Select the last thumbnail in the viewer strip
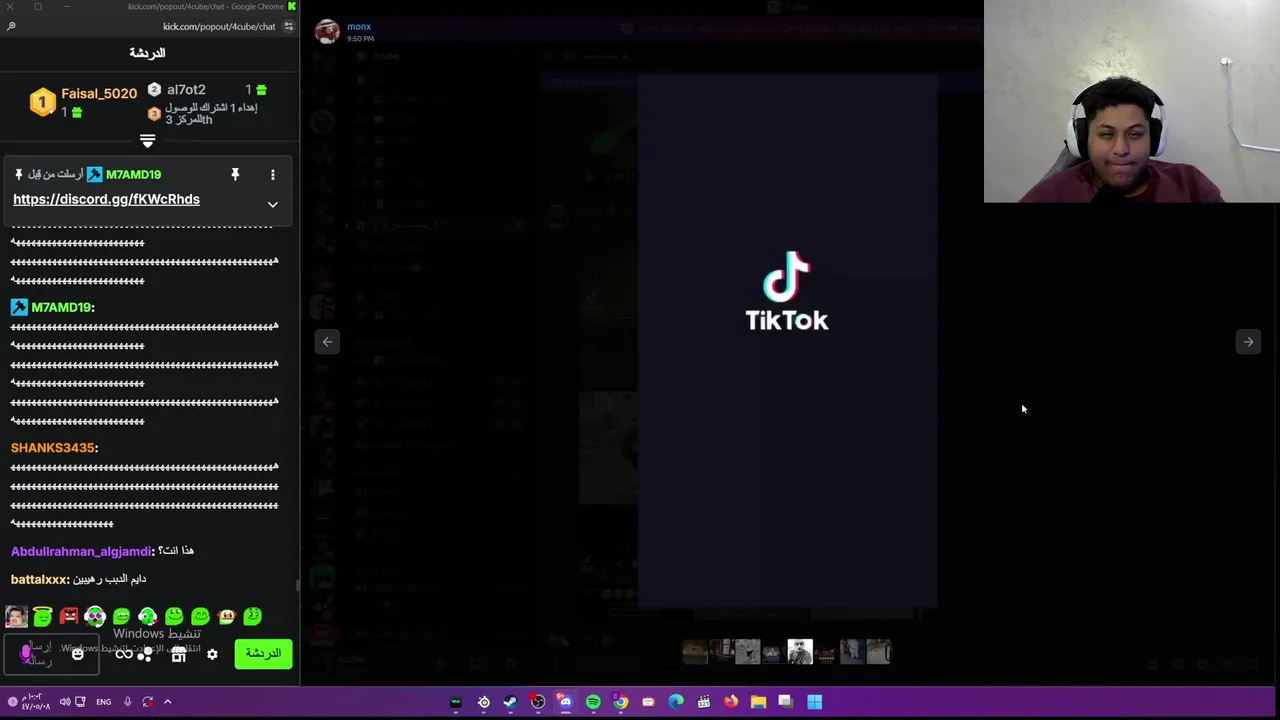1280x720 pixels. click(x=878, y=652)
